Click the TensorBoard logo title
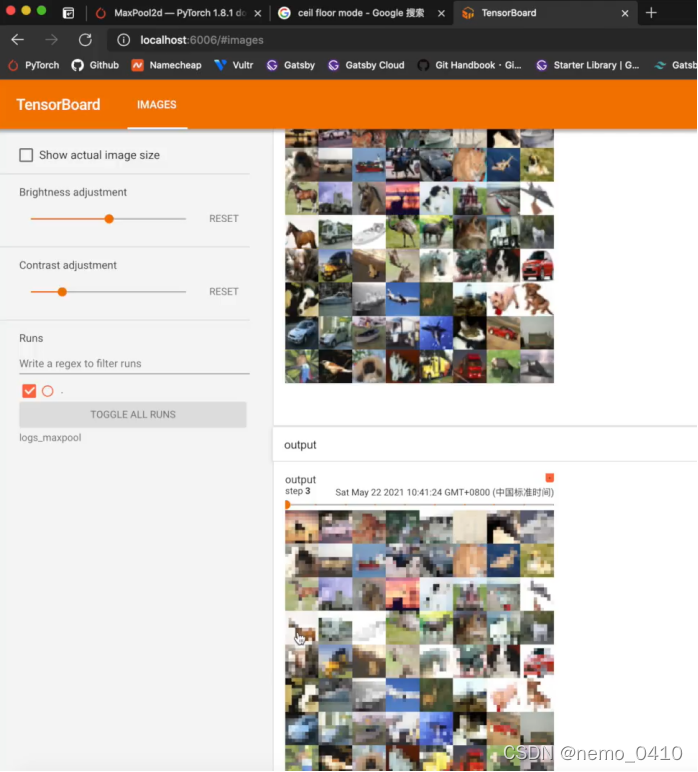 [58, 104]
